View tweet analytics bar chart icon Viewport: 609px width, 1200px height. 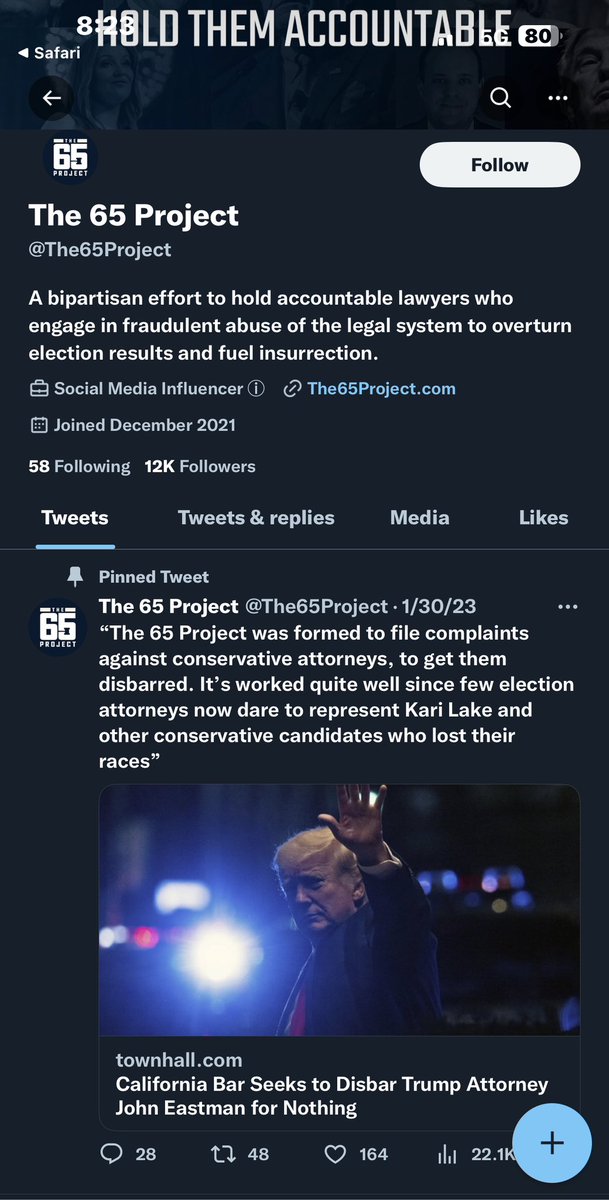(447, 1155)
